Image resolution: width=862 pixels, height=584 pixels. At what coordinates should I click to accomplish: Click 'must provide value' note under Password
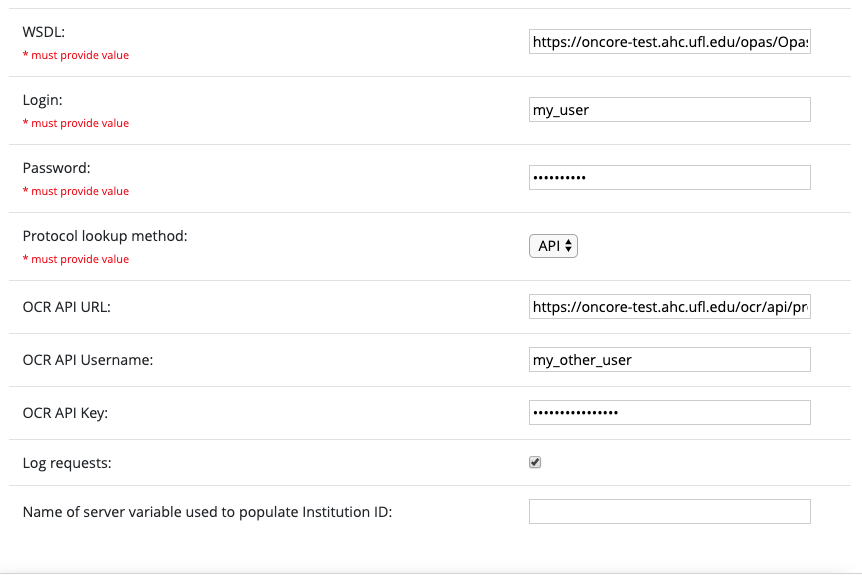click(79, 191)
